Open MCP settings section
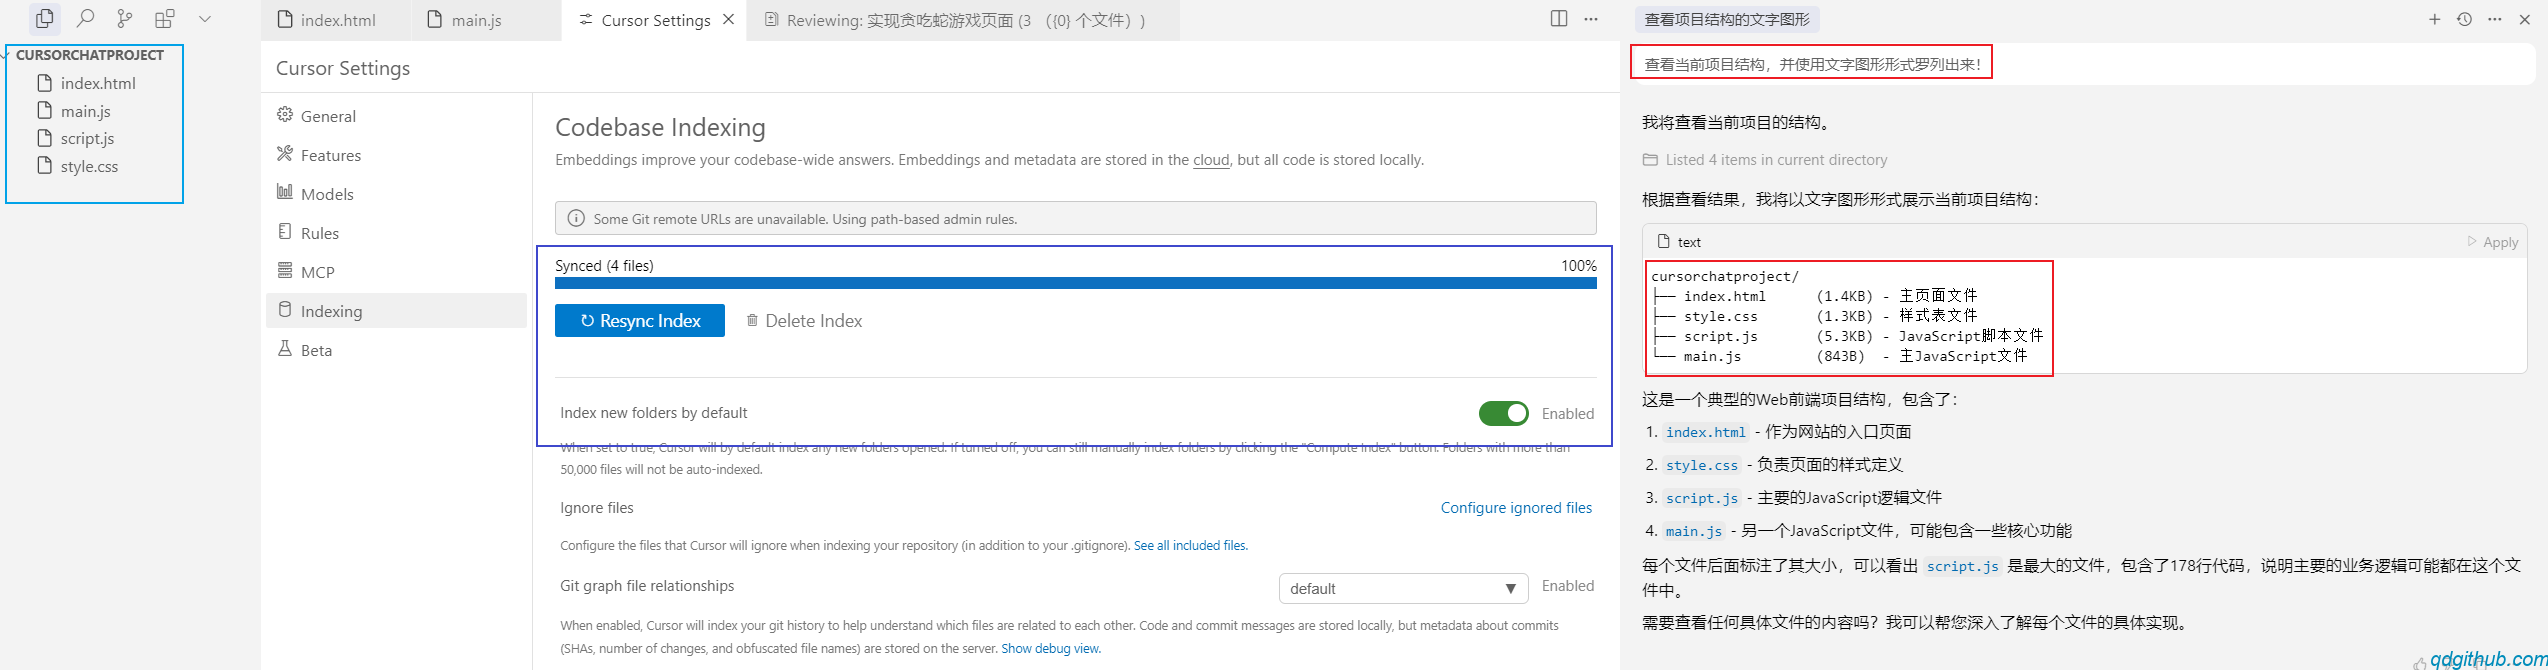Image resolution: width=2548 pixels, height=670 pixels. [x=396, y=272]
